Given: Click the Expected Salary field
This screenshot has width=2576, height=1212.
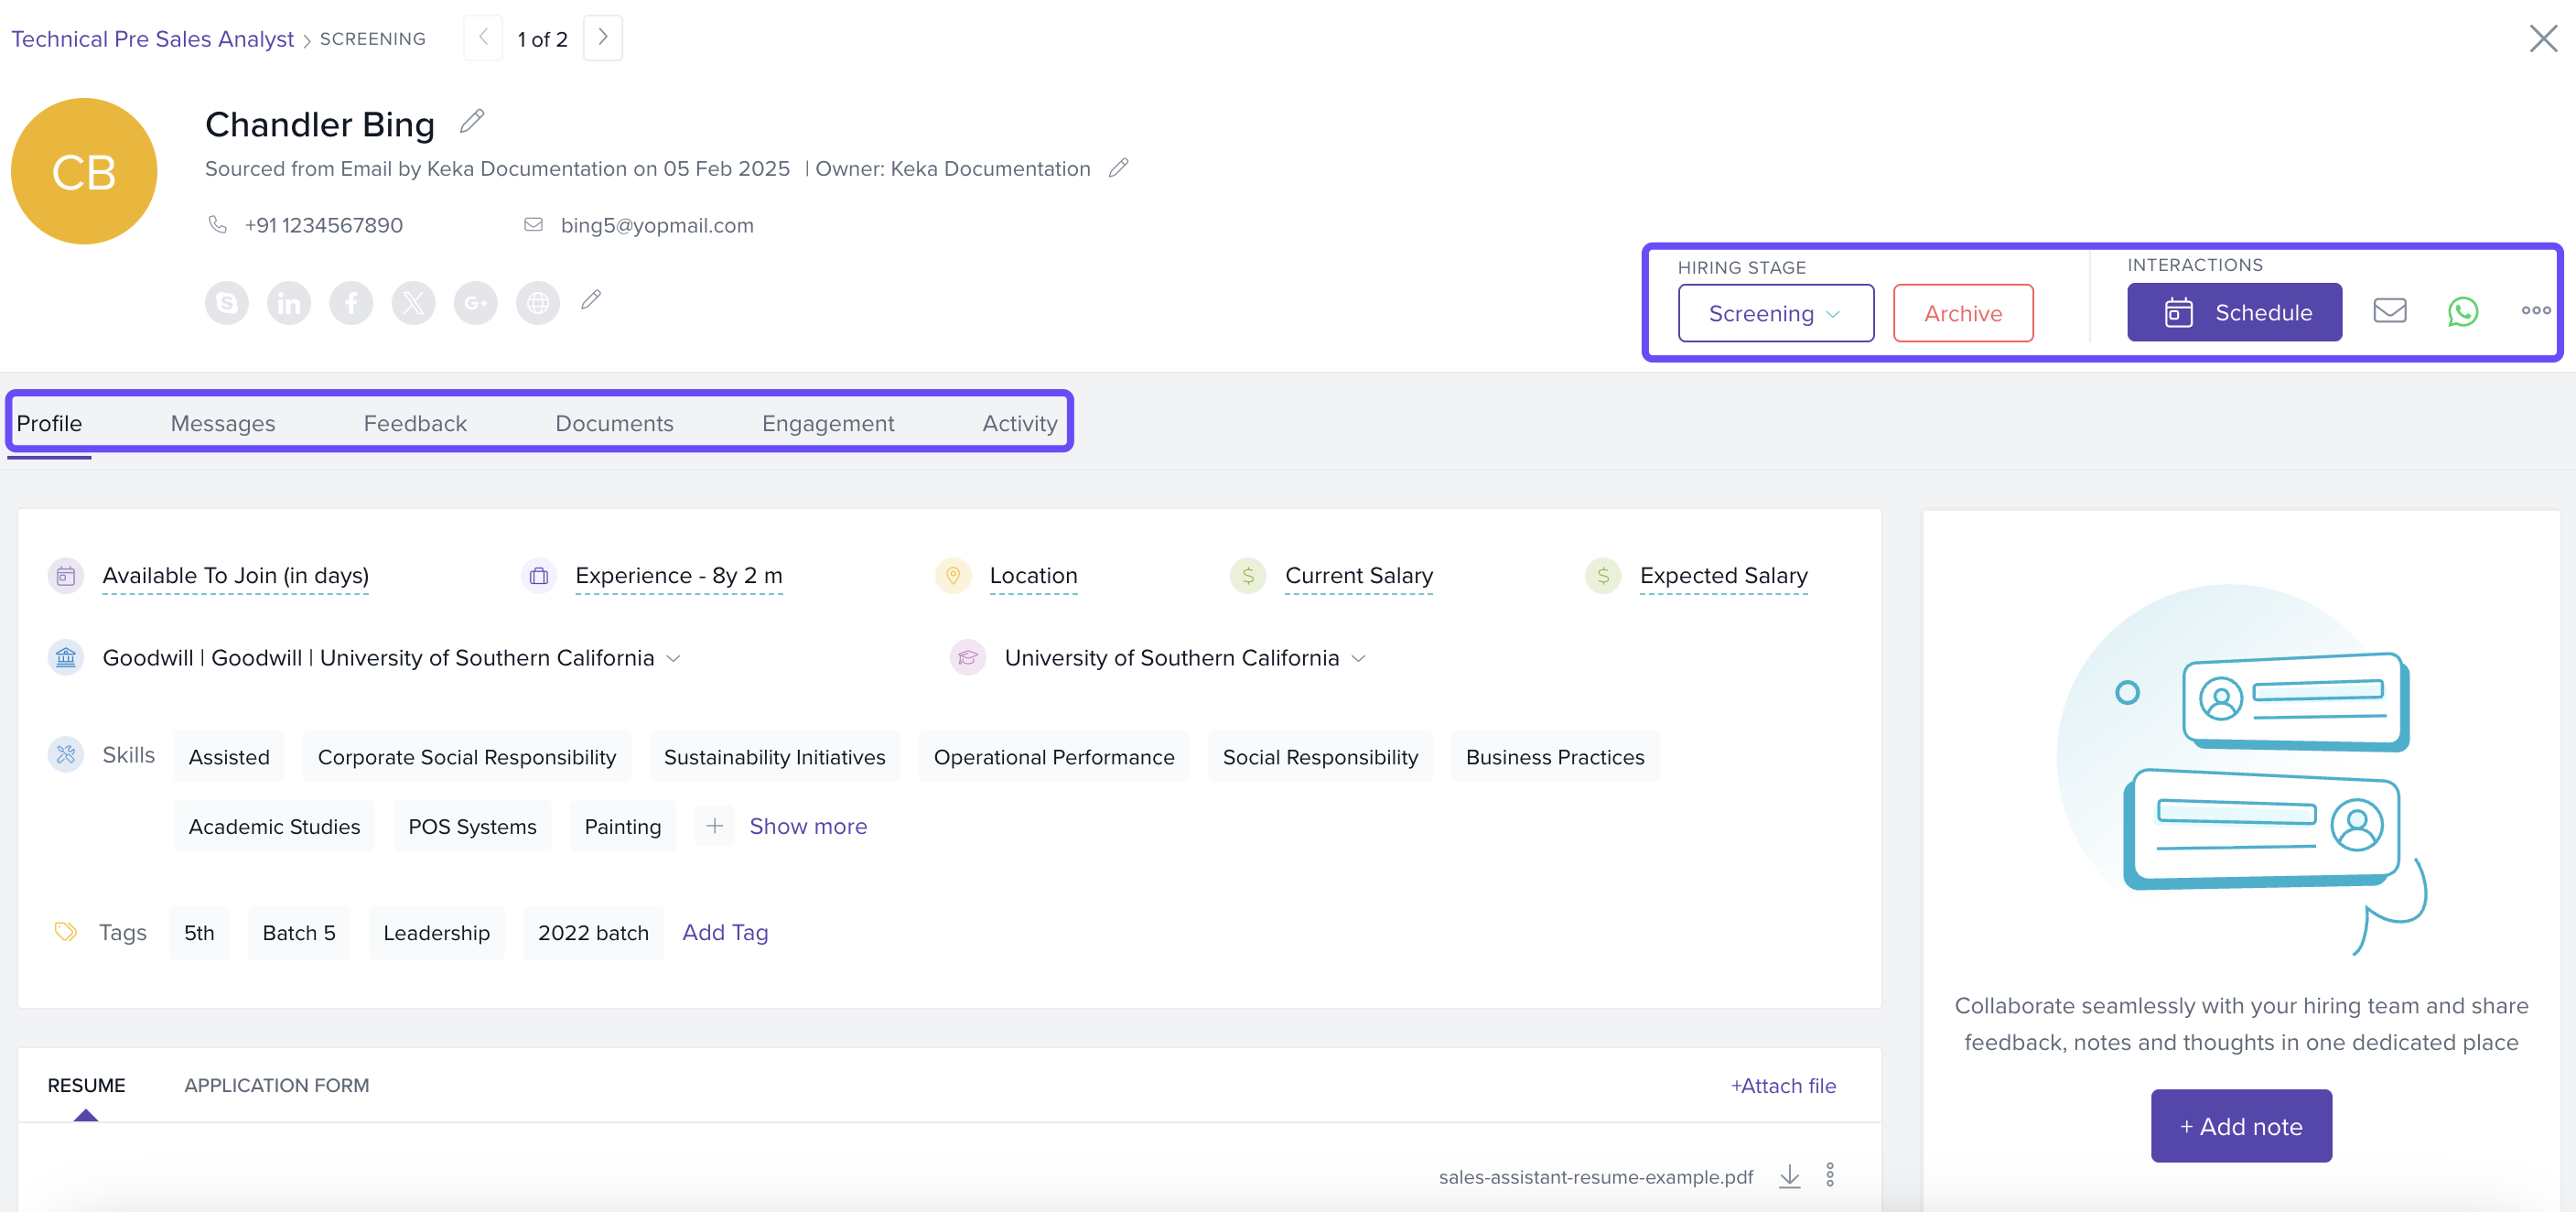Looking at the screenshot, I should pyautogui.click(x=1723, y=576).
